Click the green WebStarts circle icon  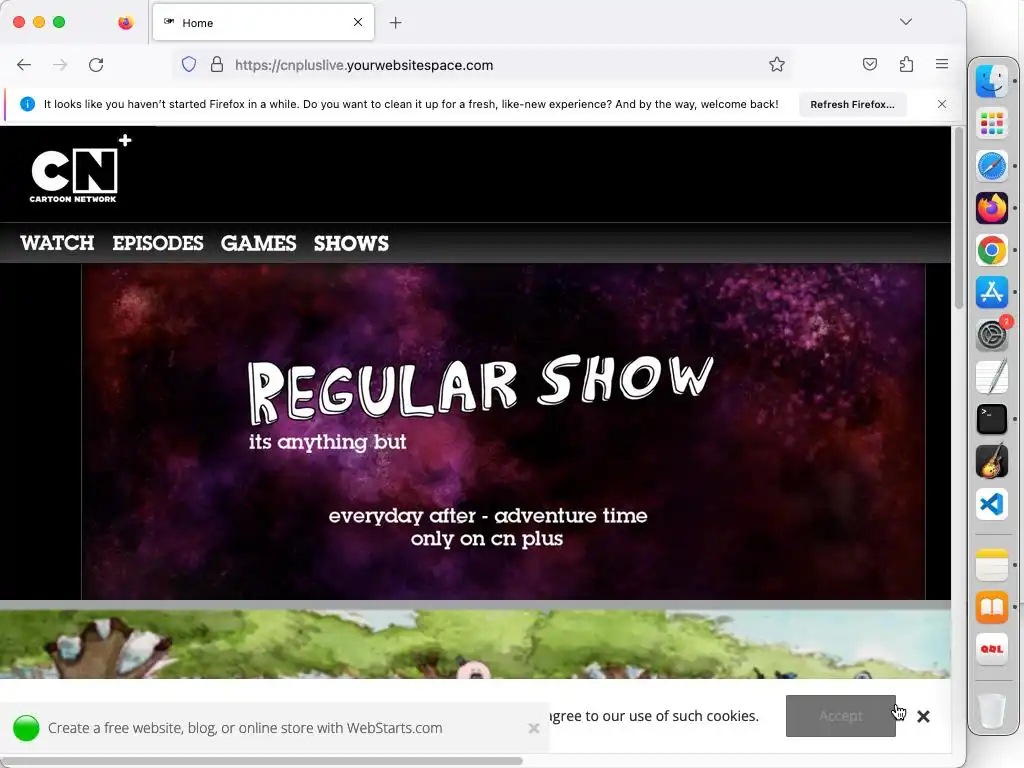pos(26,728)
